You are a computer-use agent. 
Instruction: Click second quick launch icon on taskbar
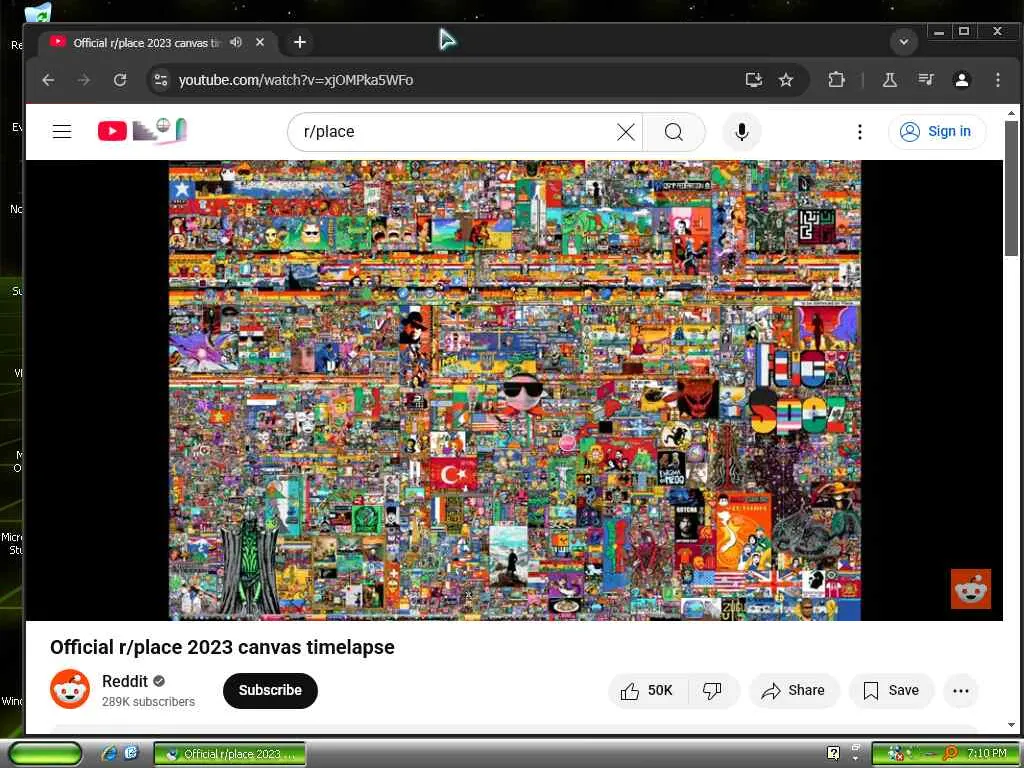(131, 753)
